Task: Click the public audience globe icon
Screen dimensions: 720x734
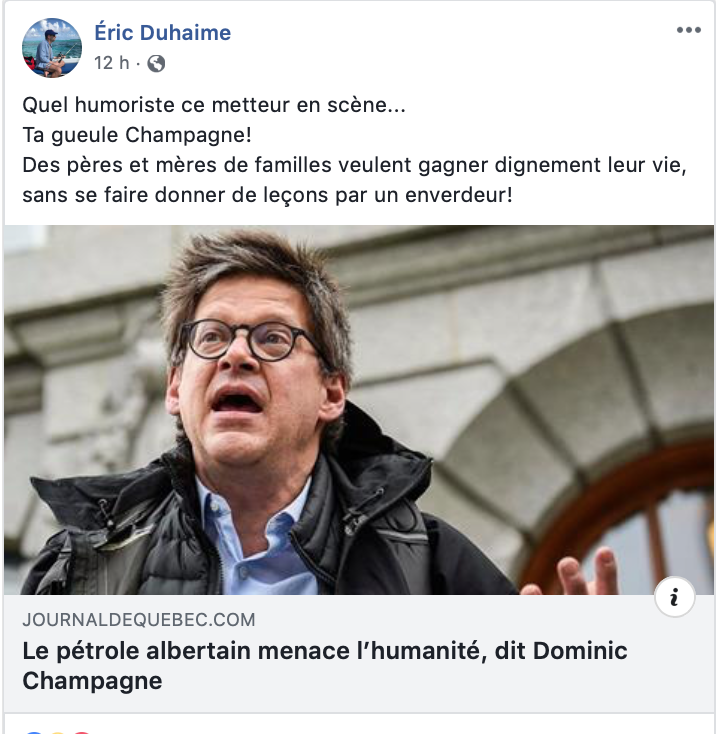Action: [156, 63]
